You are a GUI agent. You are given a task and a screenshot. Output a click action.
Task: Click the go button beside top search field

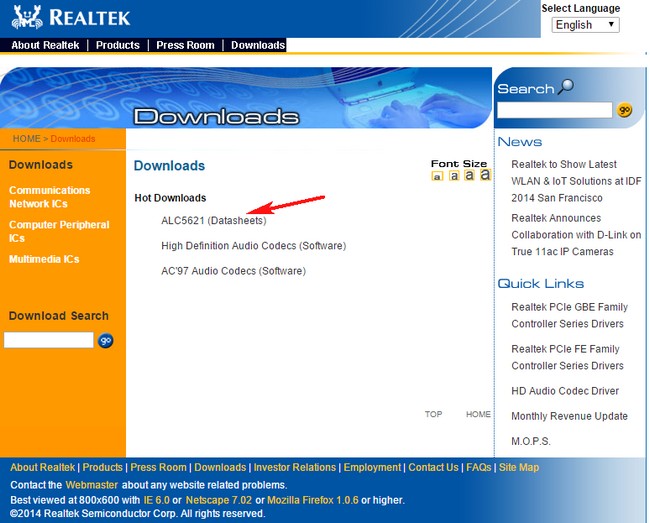[624, 110]
